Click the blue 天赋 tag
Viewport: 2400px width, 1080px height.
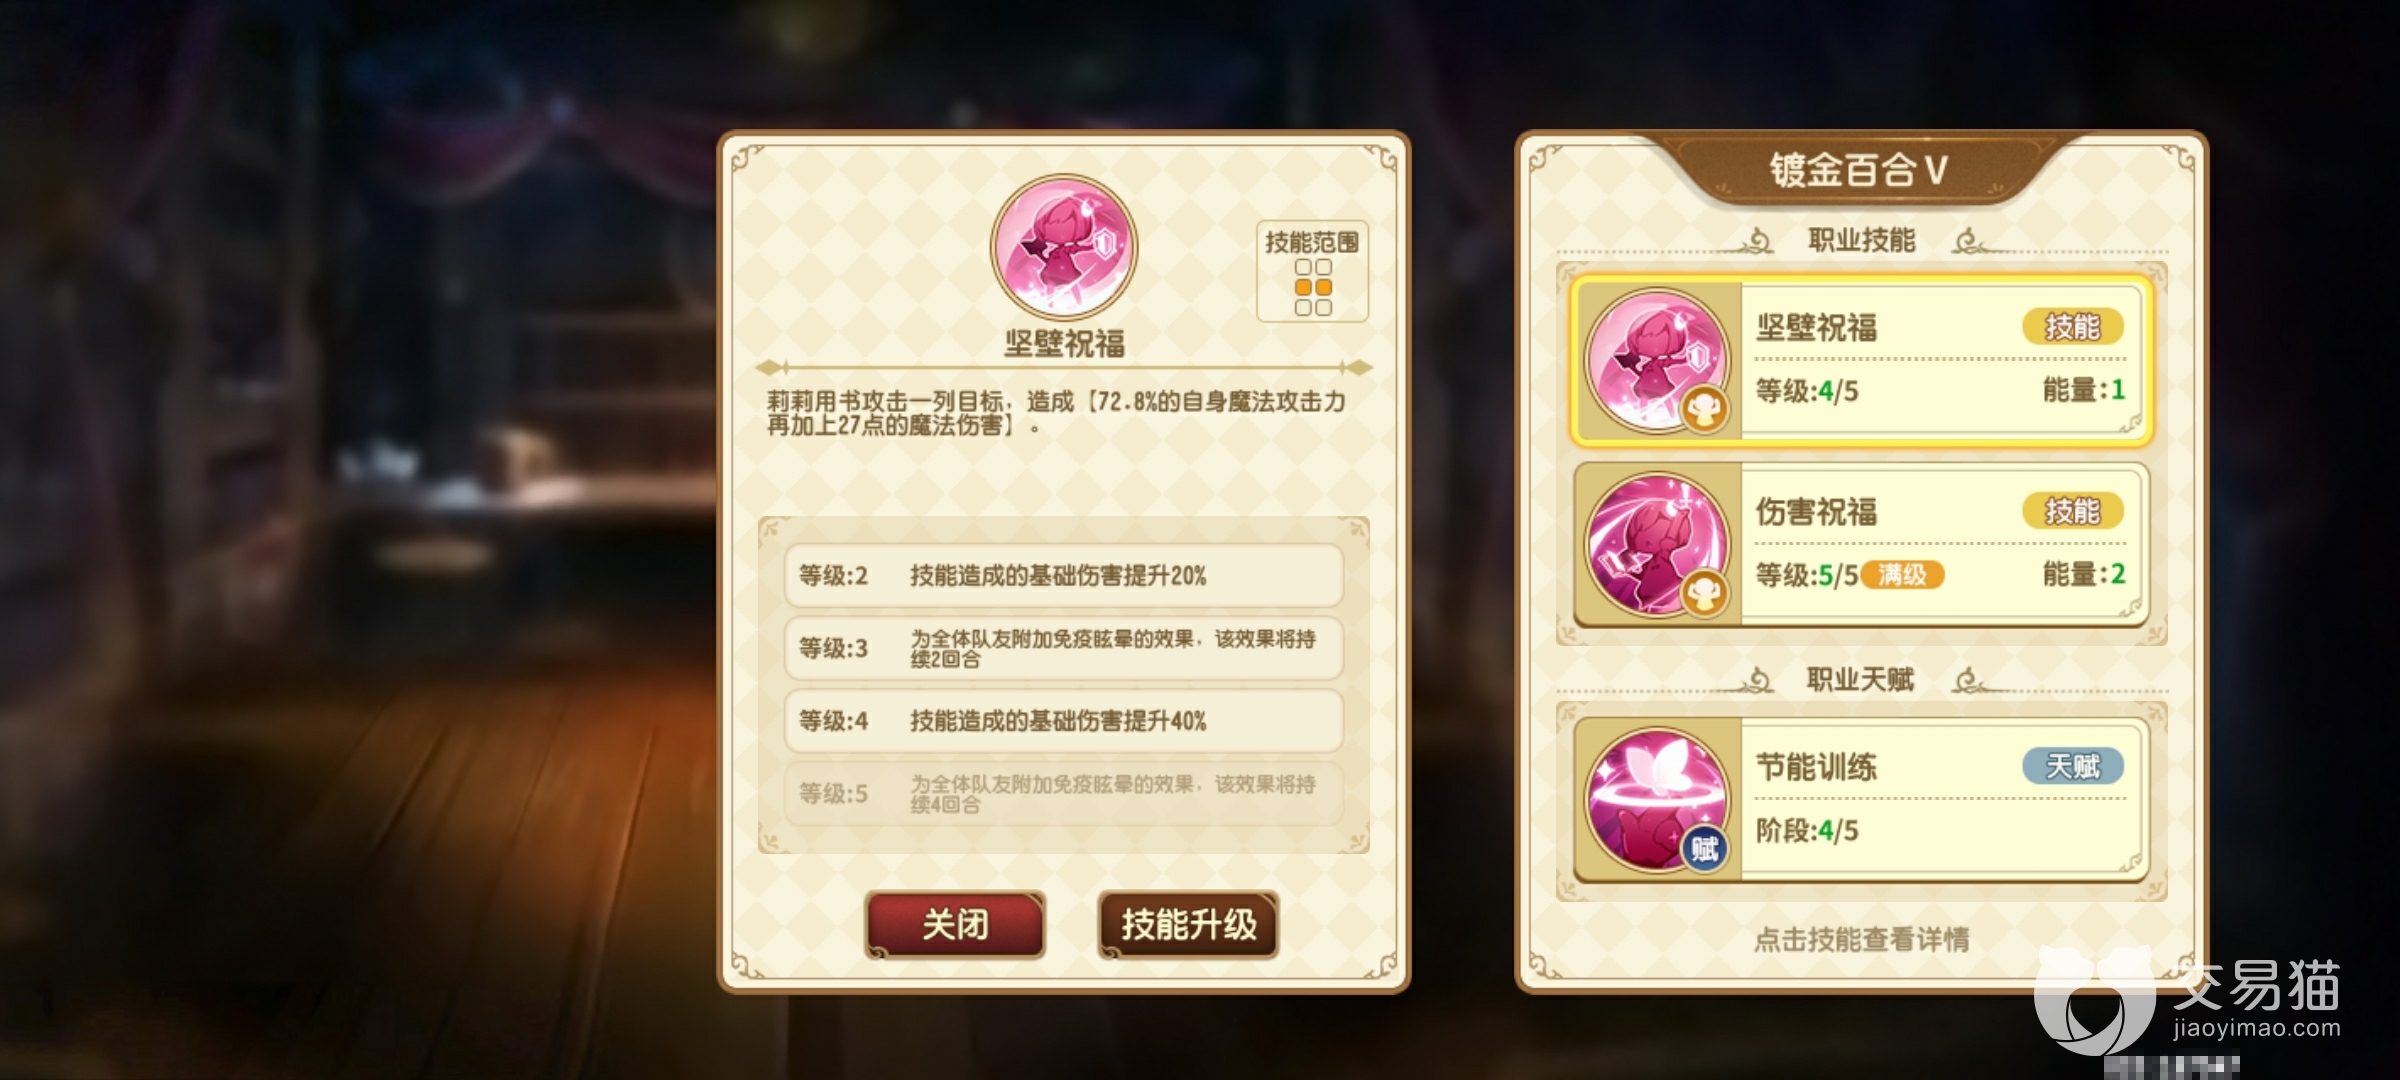(2072, 766)
